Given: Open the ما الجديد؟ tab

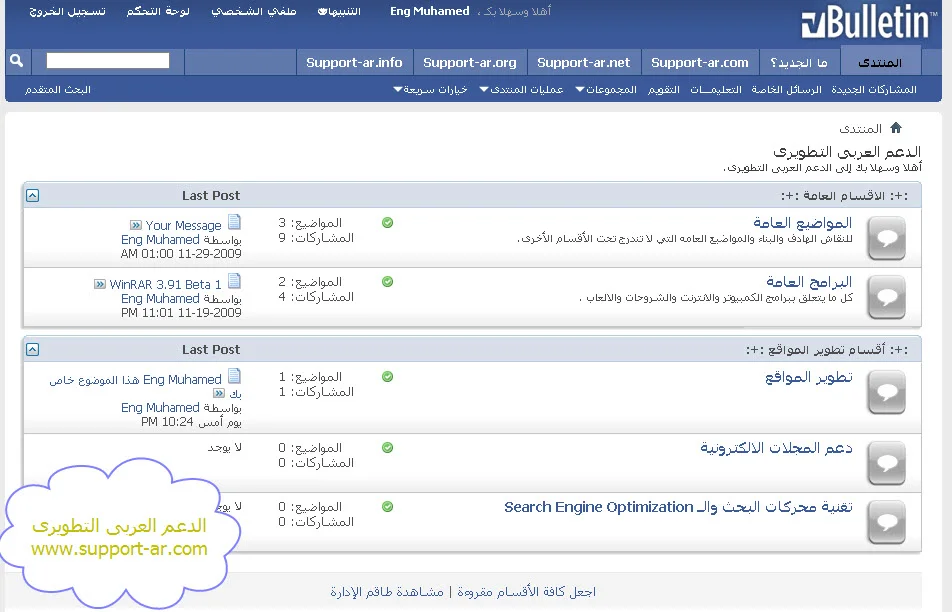Looking at the screenshot, I should pos(798,62).
